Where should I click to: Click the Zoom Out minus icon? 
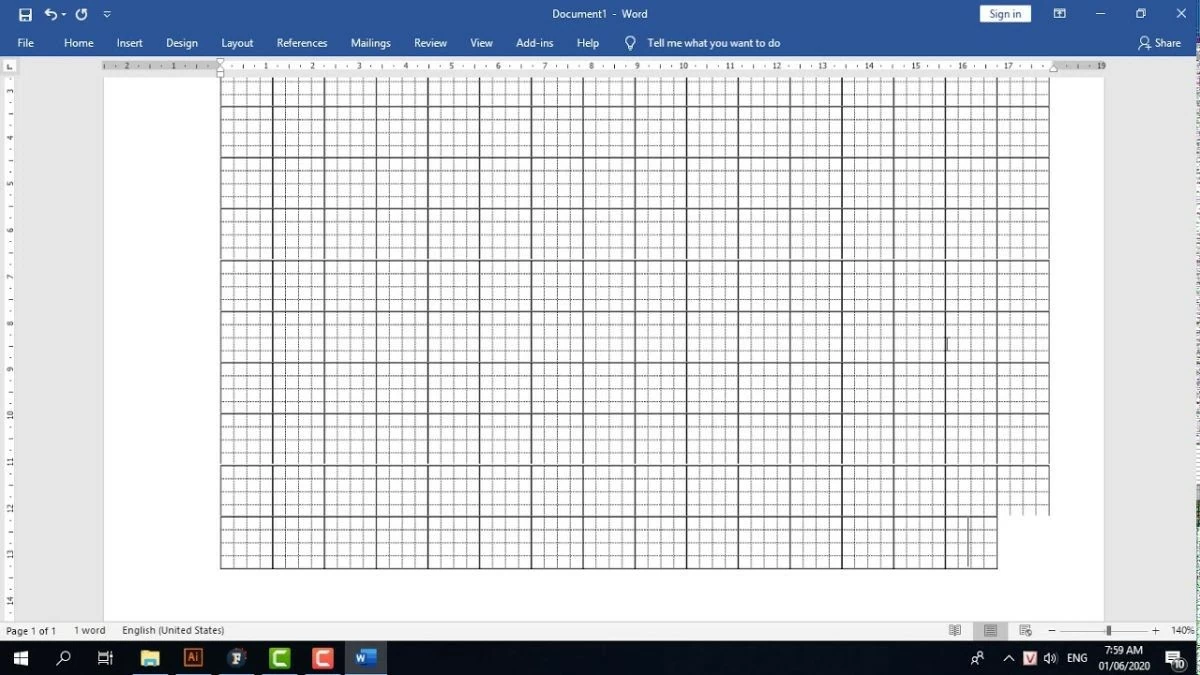[x=1052, y=631]
